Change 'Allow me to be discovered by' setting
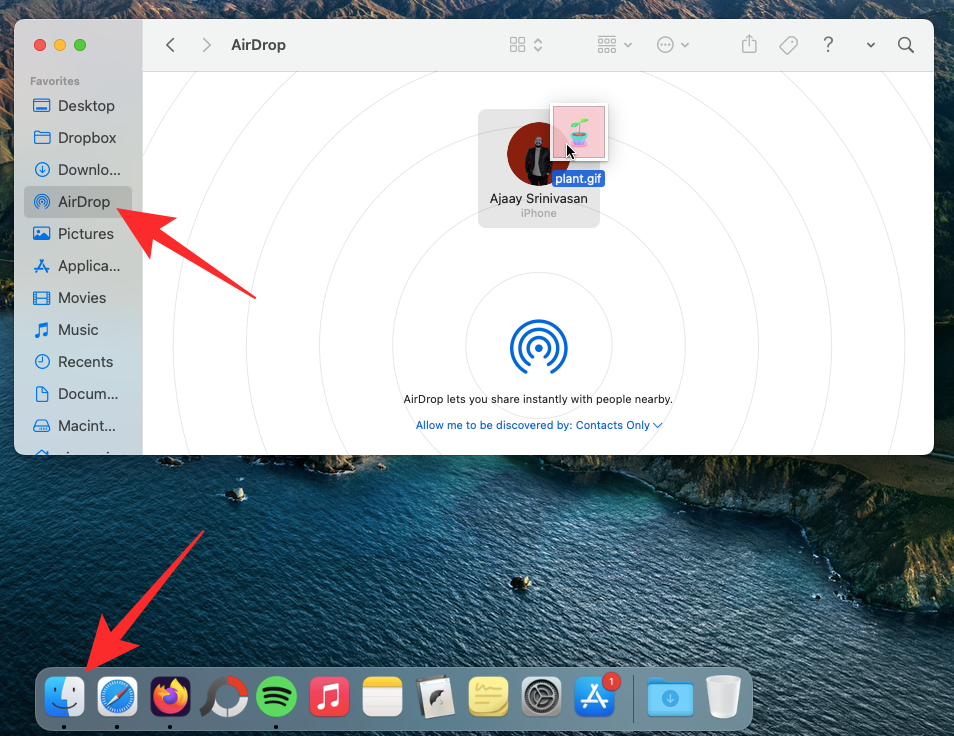The width and height of the screenshot is (954, 736). pyautogui.click(x=539, y=425)
